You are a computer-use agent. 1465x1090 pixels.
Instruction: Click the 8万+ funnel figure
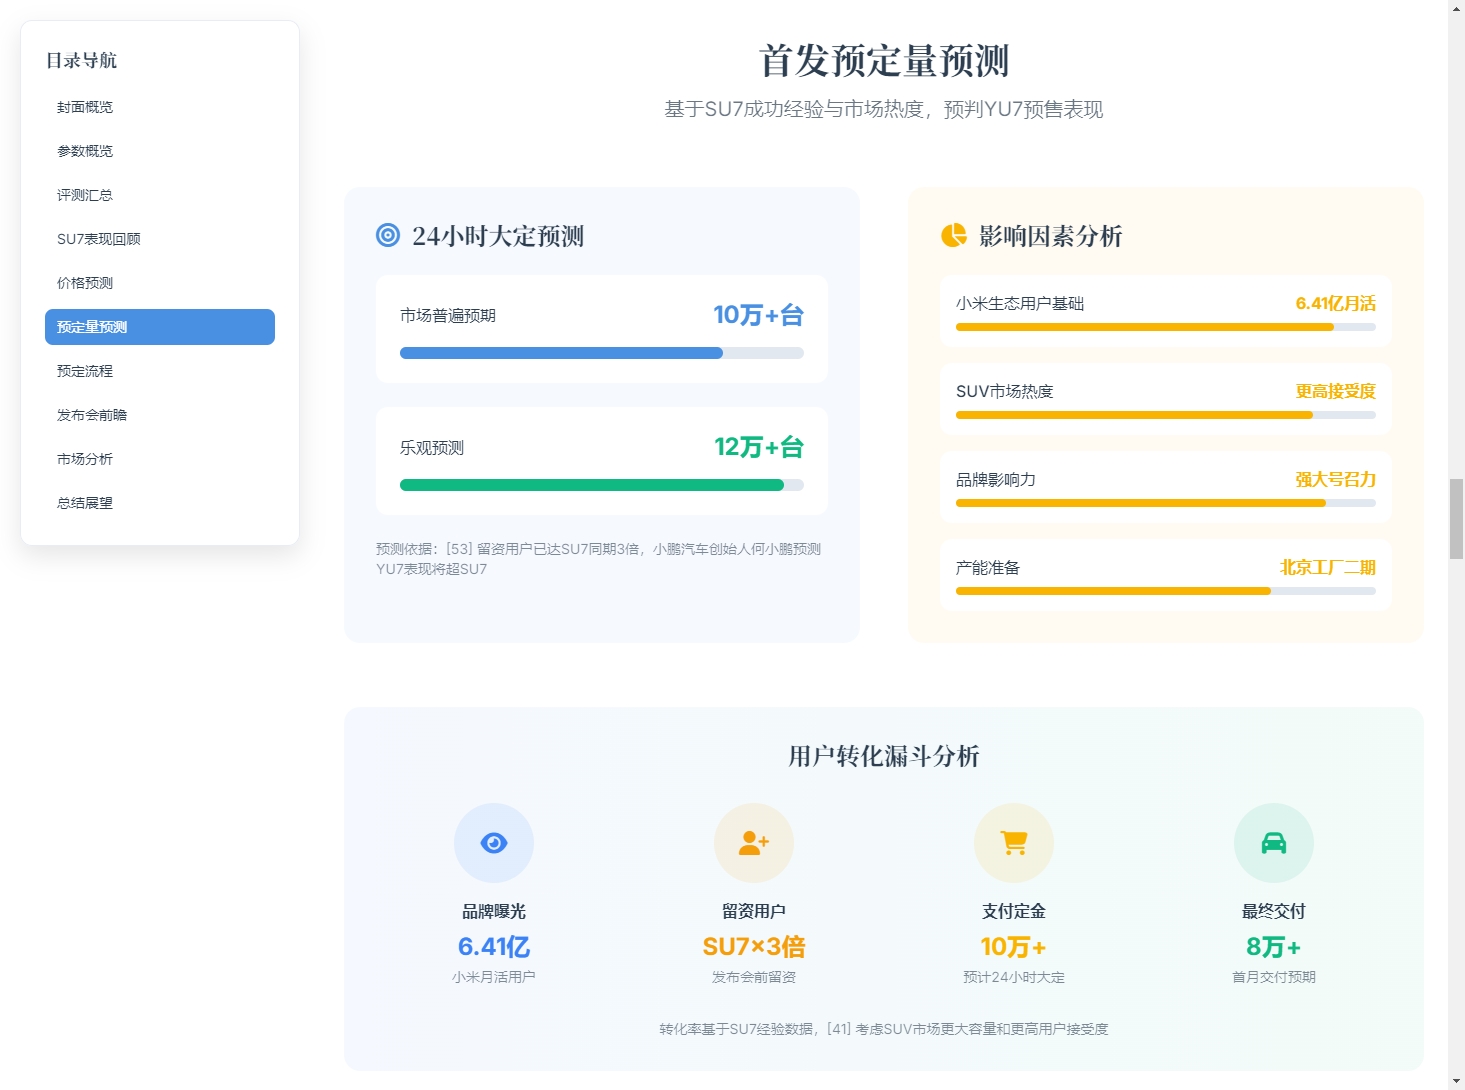click(x=1274, y=946)
